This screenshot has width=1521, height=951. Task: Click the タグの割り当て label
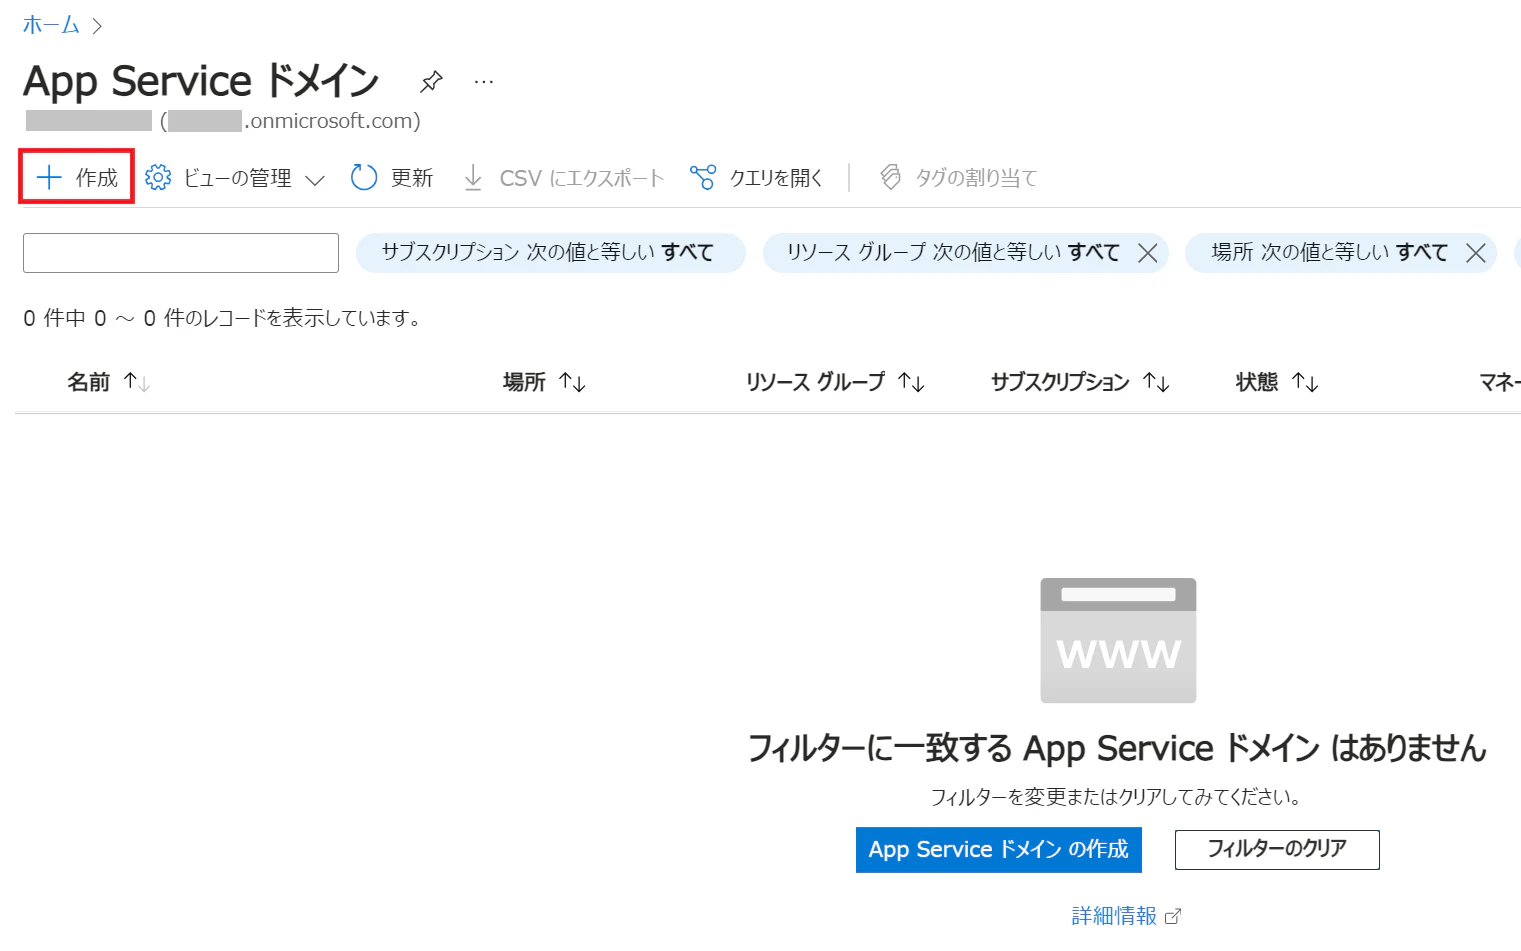[x=976, y=178]
